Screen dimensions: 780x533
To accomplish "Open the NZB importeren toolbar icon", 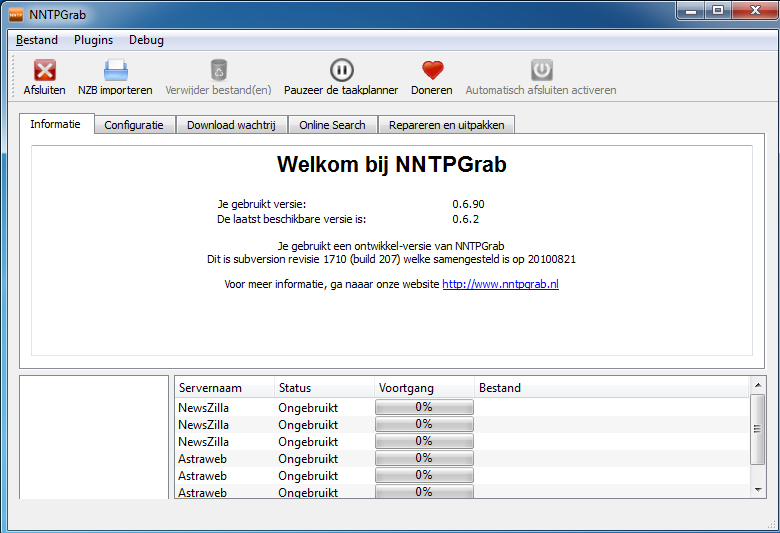I will [115, 70].
